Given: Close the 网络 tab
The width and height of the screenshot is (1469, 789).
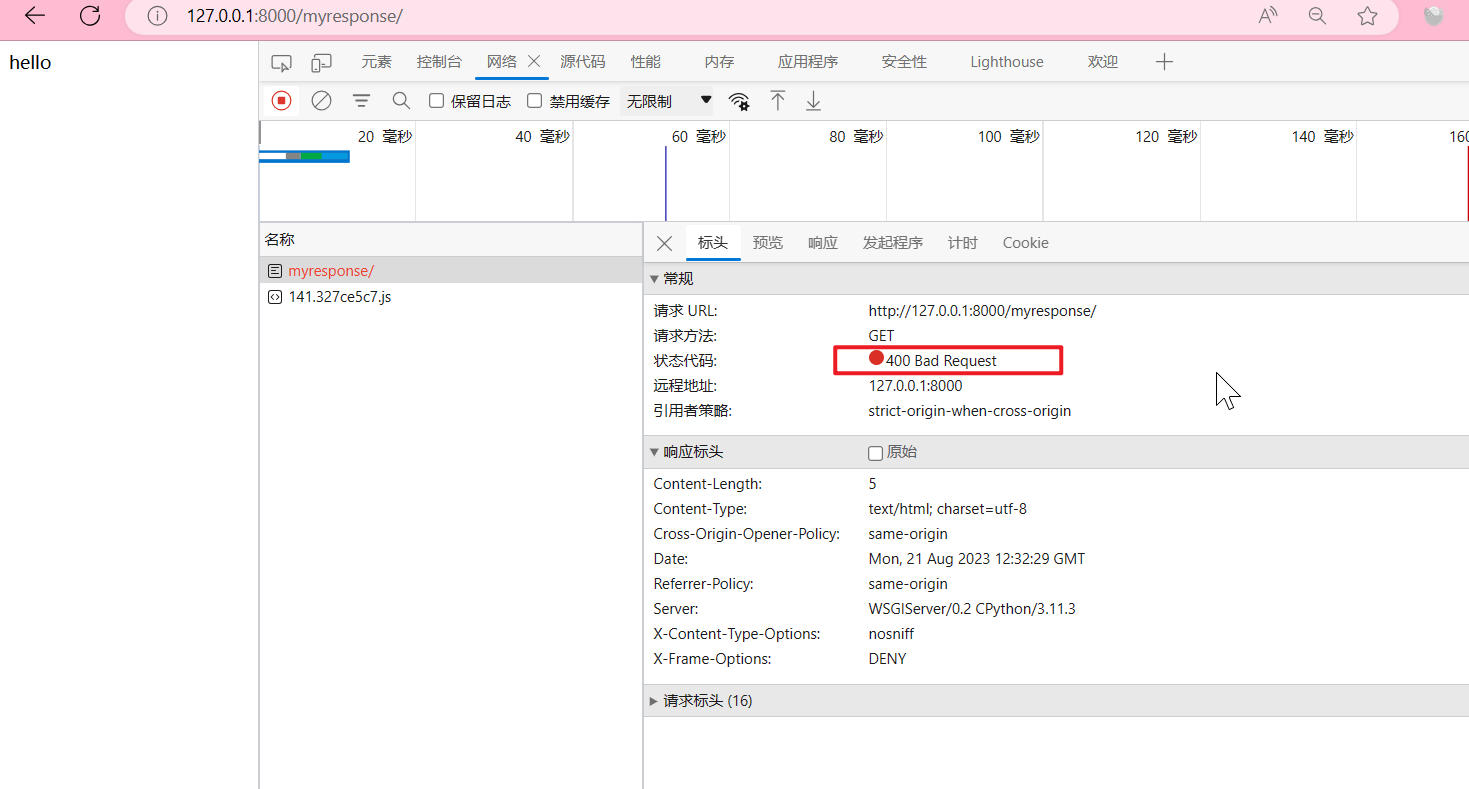Looking at the screenshot, I should tap(534, 61).
